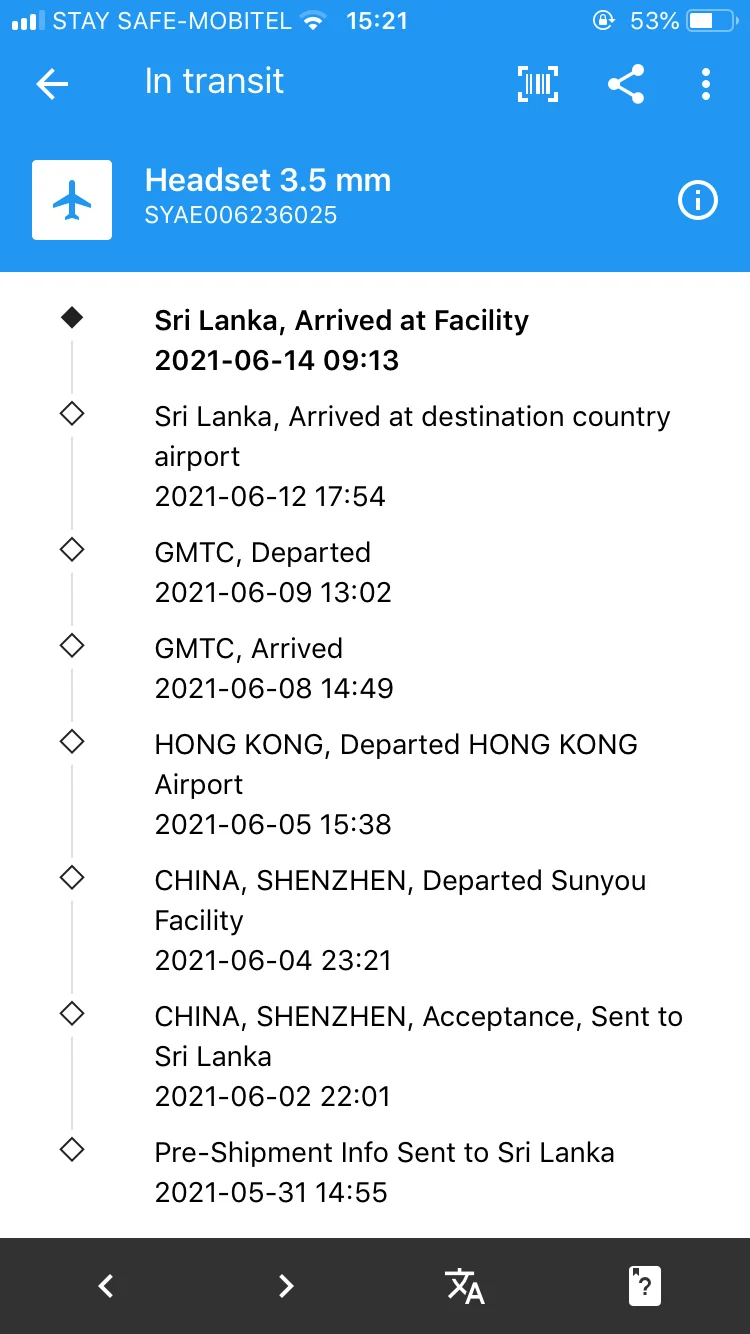Tap the filled diamond marker for the latest status
Screen dimensions: 750x1334
click(72, 318)
